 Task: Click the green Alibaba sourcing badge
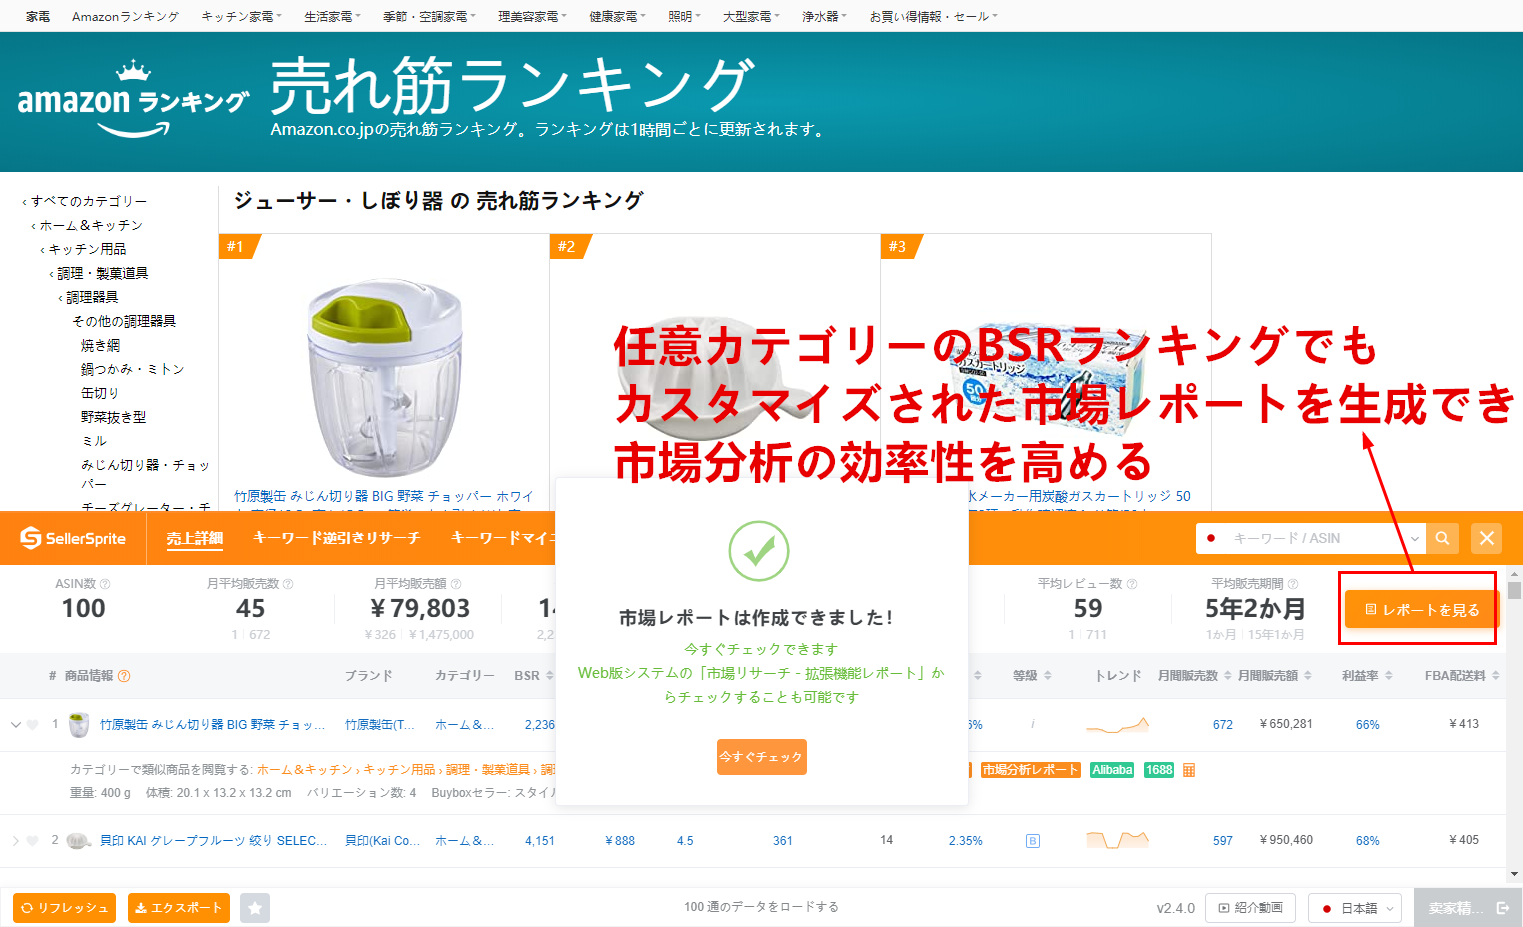point(1112,770)
